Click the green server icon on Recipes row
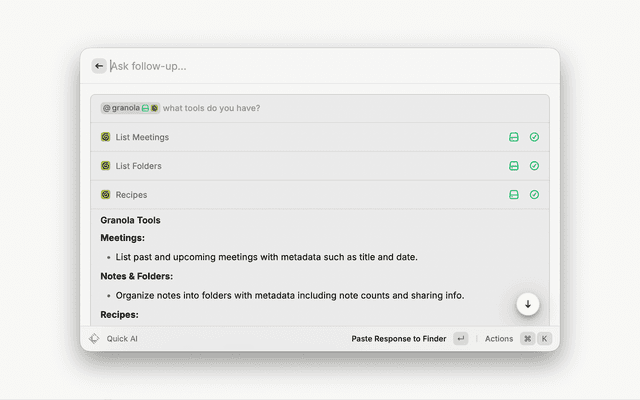640x400 pixels. (514, 195)
